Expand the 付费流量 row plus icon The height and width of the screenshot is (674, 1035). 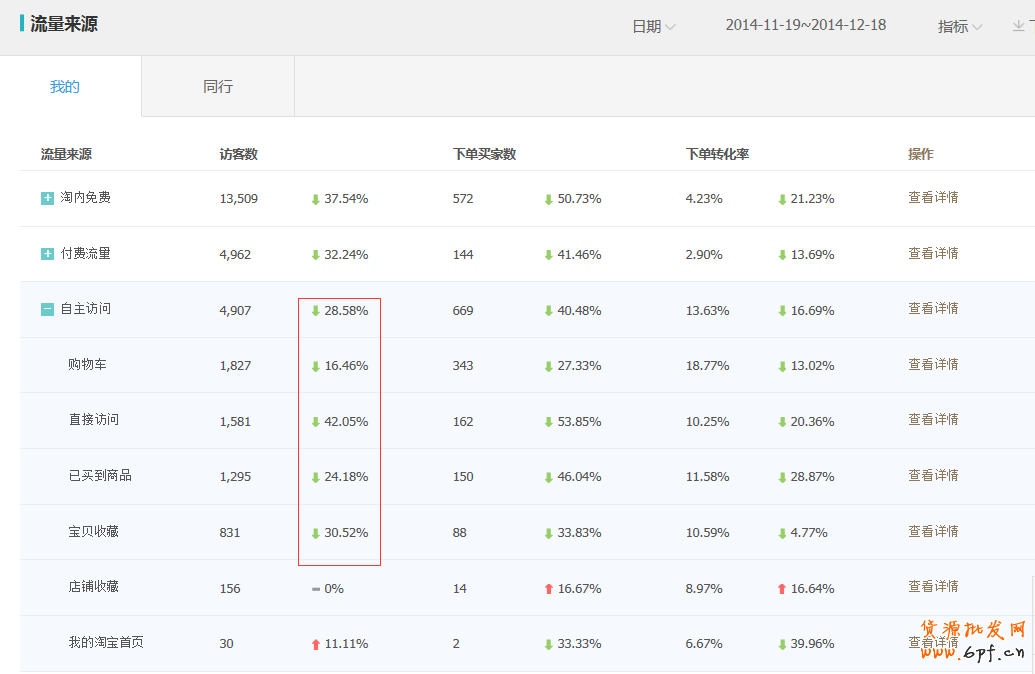click(47, 254)
